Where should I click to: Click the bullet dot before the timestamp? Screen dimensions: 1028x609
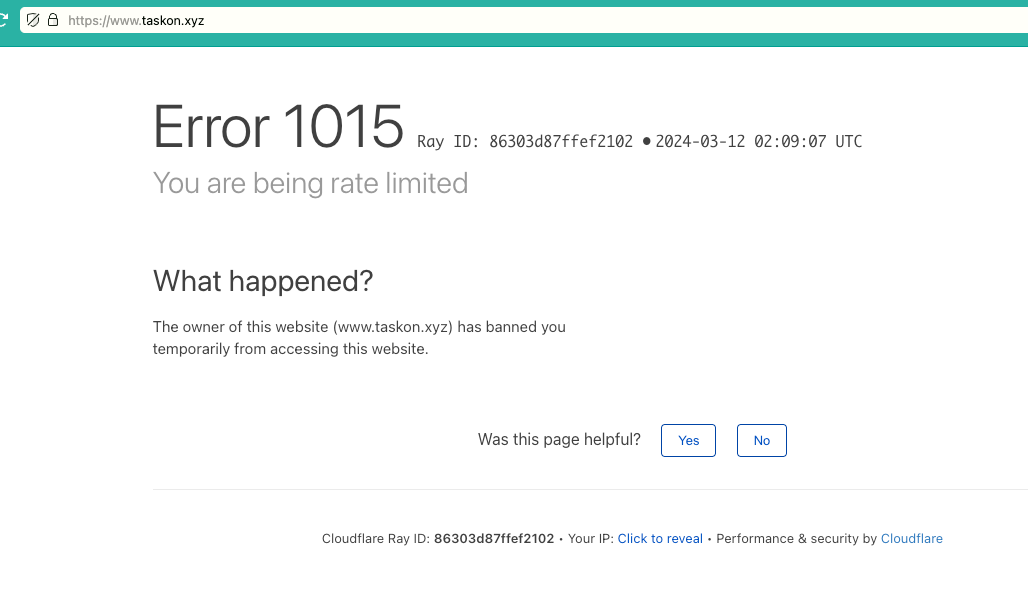coord(646,142)
